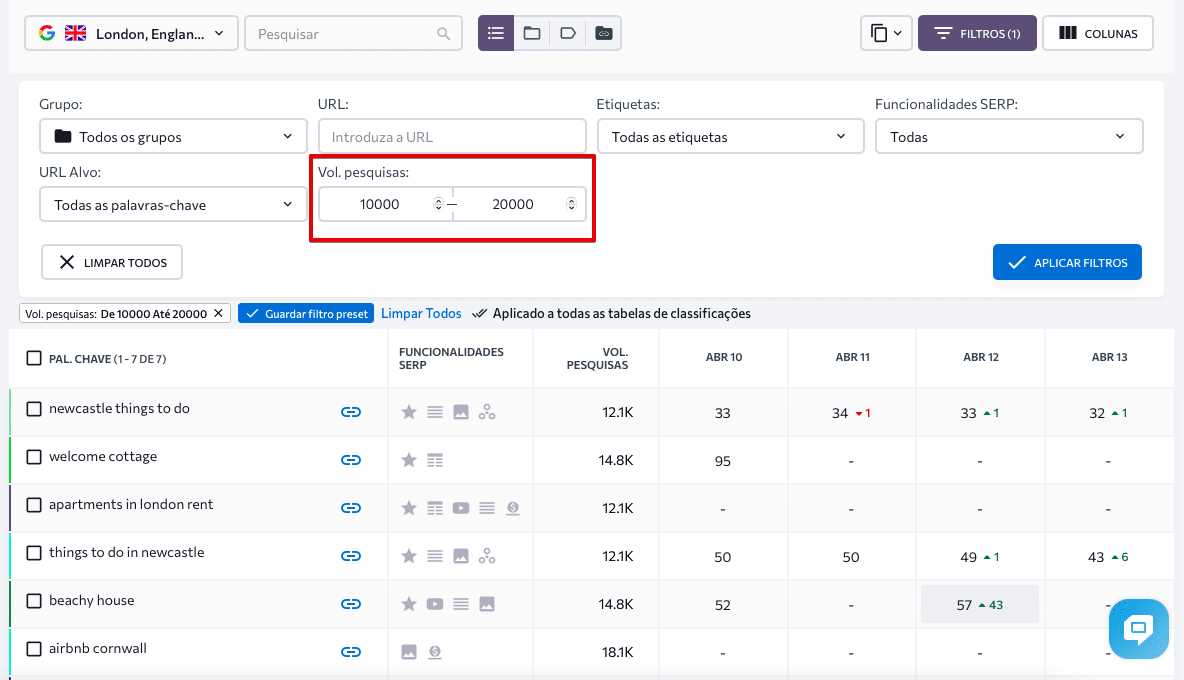Focus the Introduza a URL field
The image size is (1184, 680).
click(452, 137)
